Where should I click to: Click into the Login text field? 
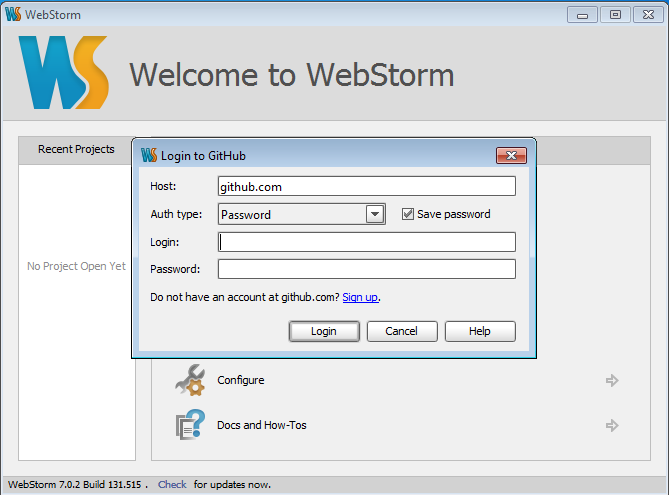click(x=366, y=242)
